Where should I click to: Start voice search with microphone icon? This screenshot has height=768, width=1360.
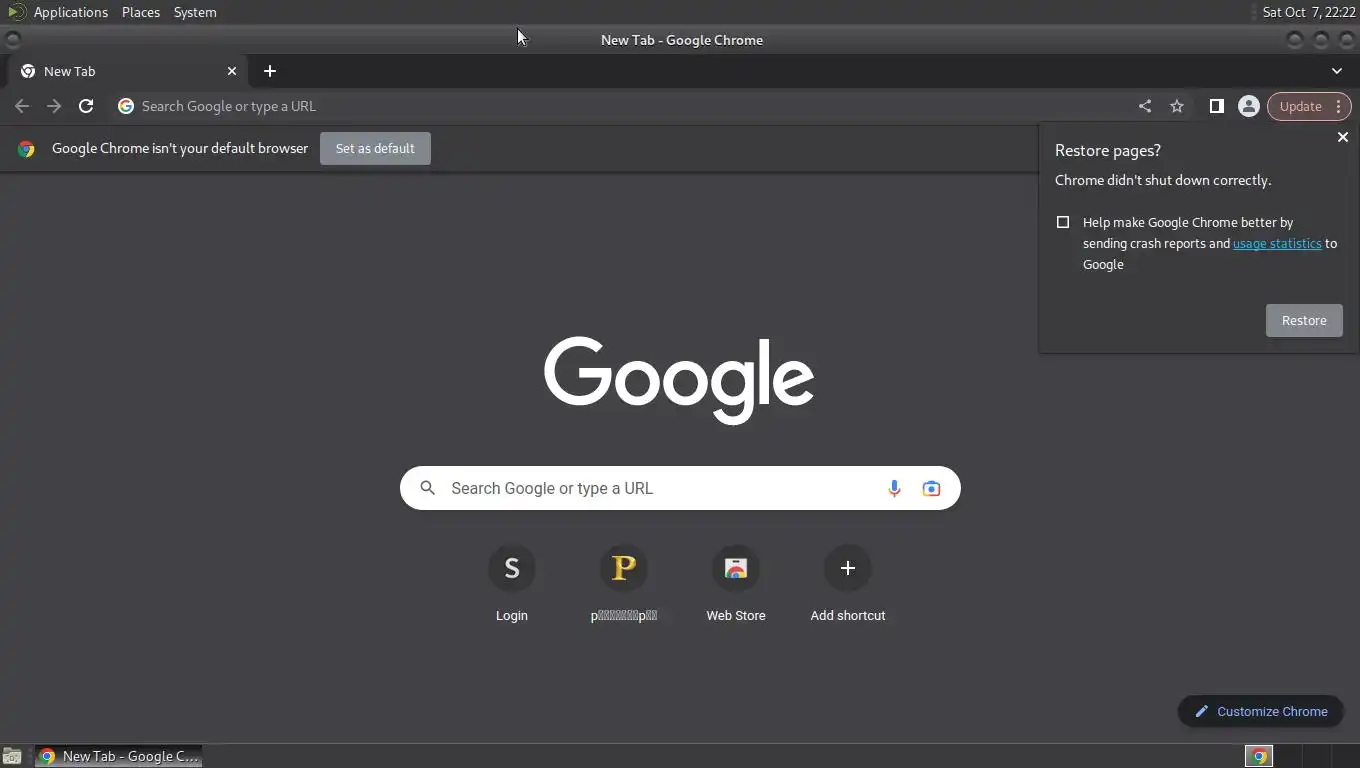coord(894,488)
